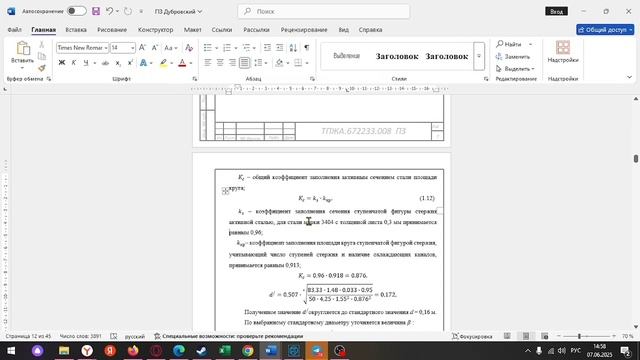
Task: Switch to the Вставка tab
Action: pyautogui.click(x=76, y=30)
